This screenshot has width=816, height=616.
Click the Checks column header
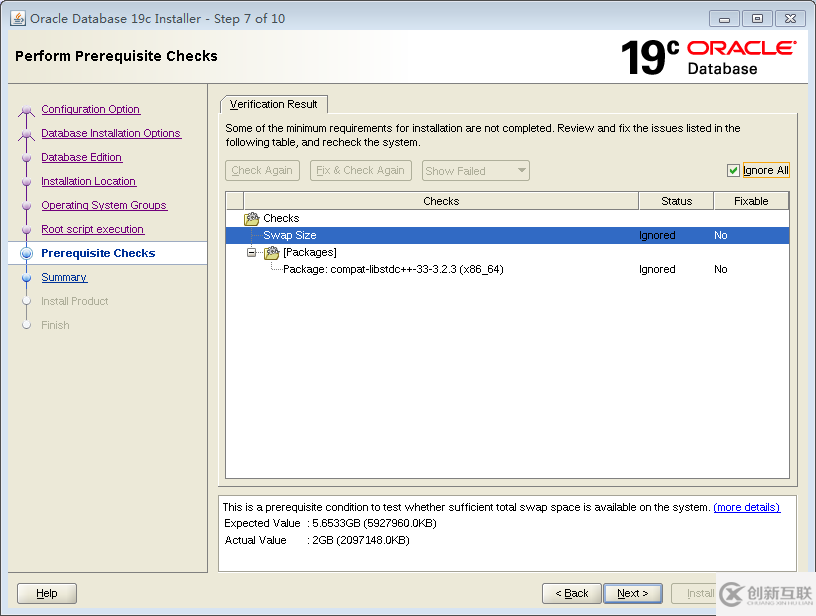point(441,201)
